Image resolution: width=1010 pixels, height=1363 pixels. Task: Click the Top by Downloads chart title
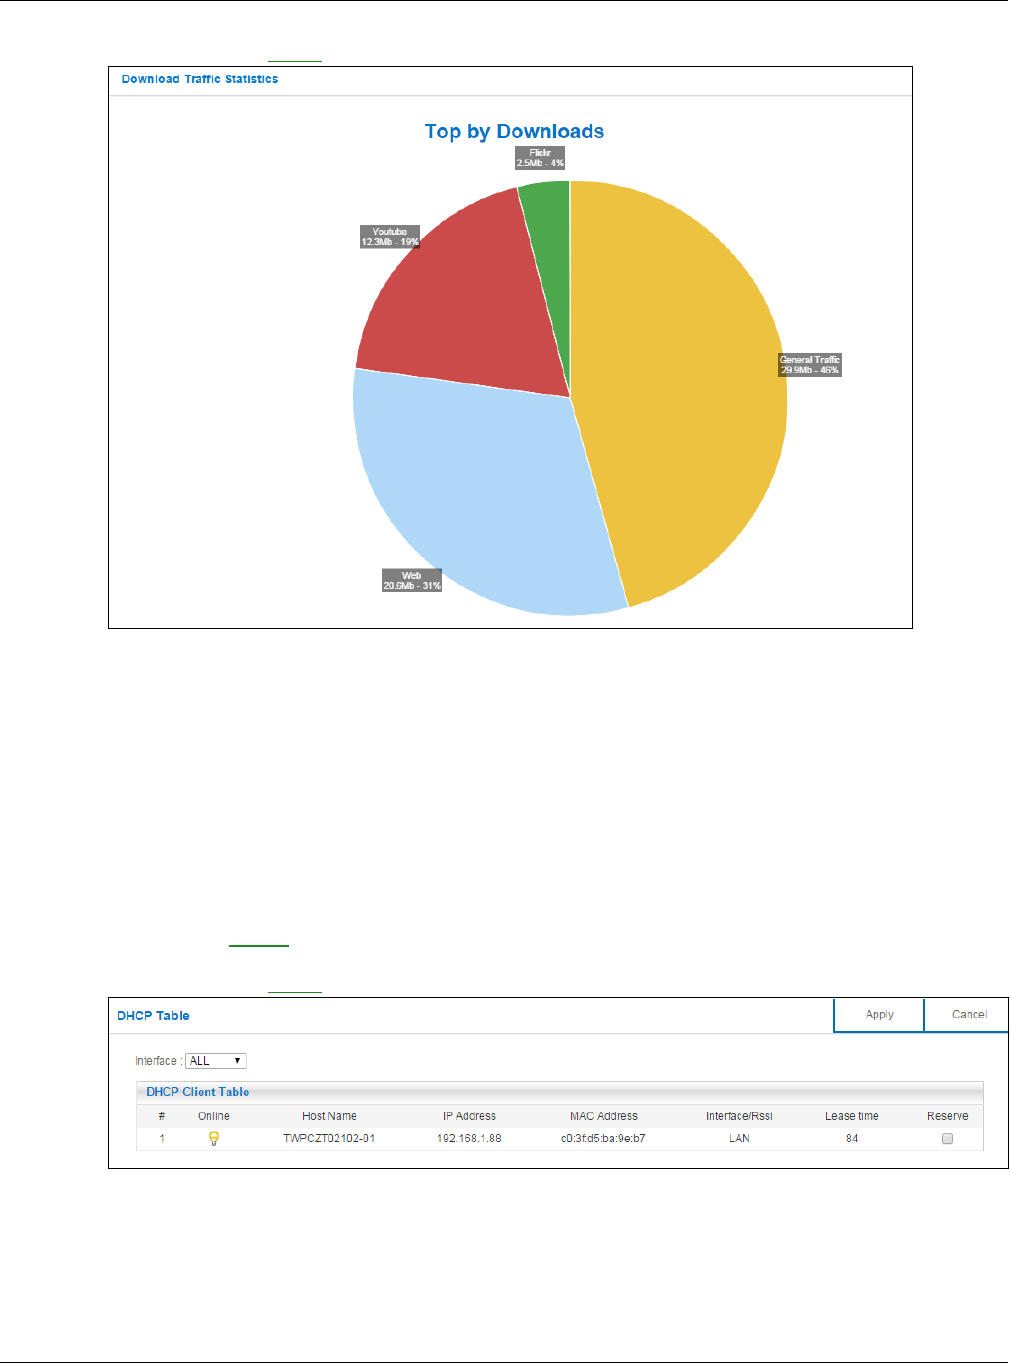coord(514,131)
